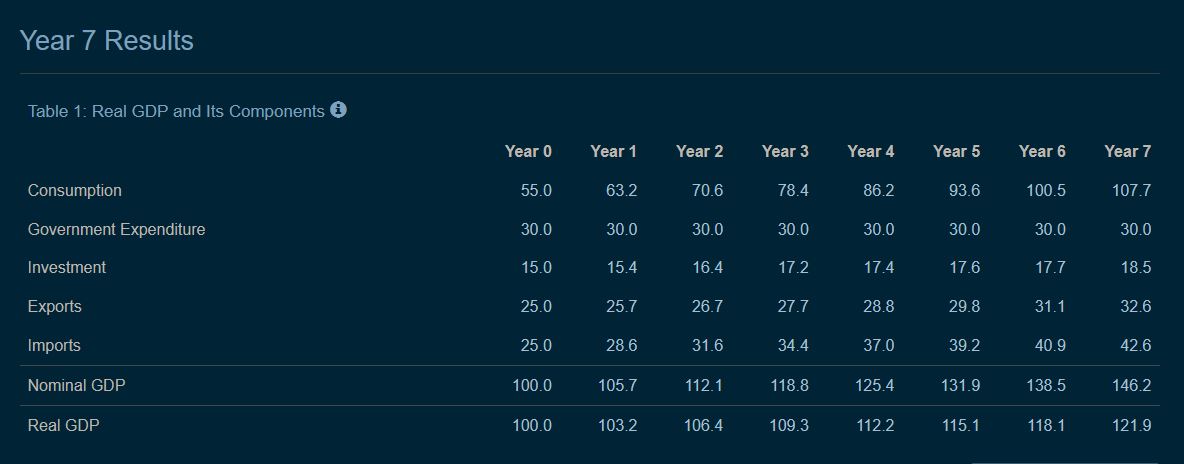Select the 'Real GDP' row label
The width and height of the screenshot is (1184, 464).
point(63,425)
